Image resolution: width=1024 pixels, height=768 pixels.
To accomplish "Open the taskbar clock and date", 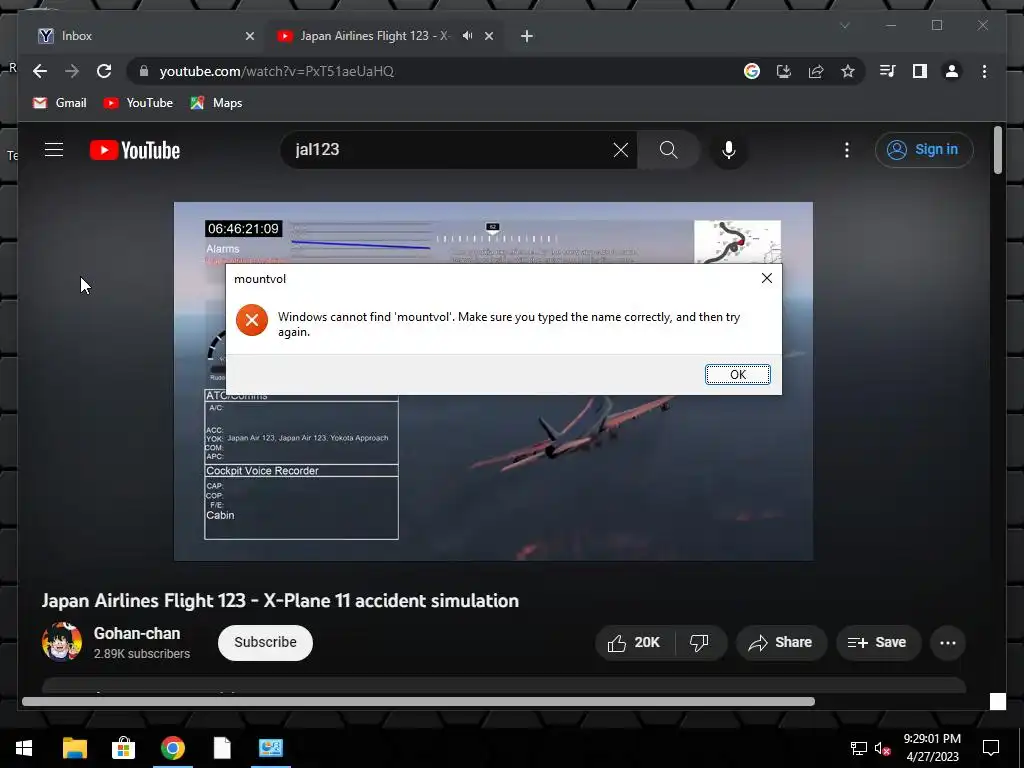I will click(x=933, y=748).
